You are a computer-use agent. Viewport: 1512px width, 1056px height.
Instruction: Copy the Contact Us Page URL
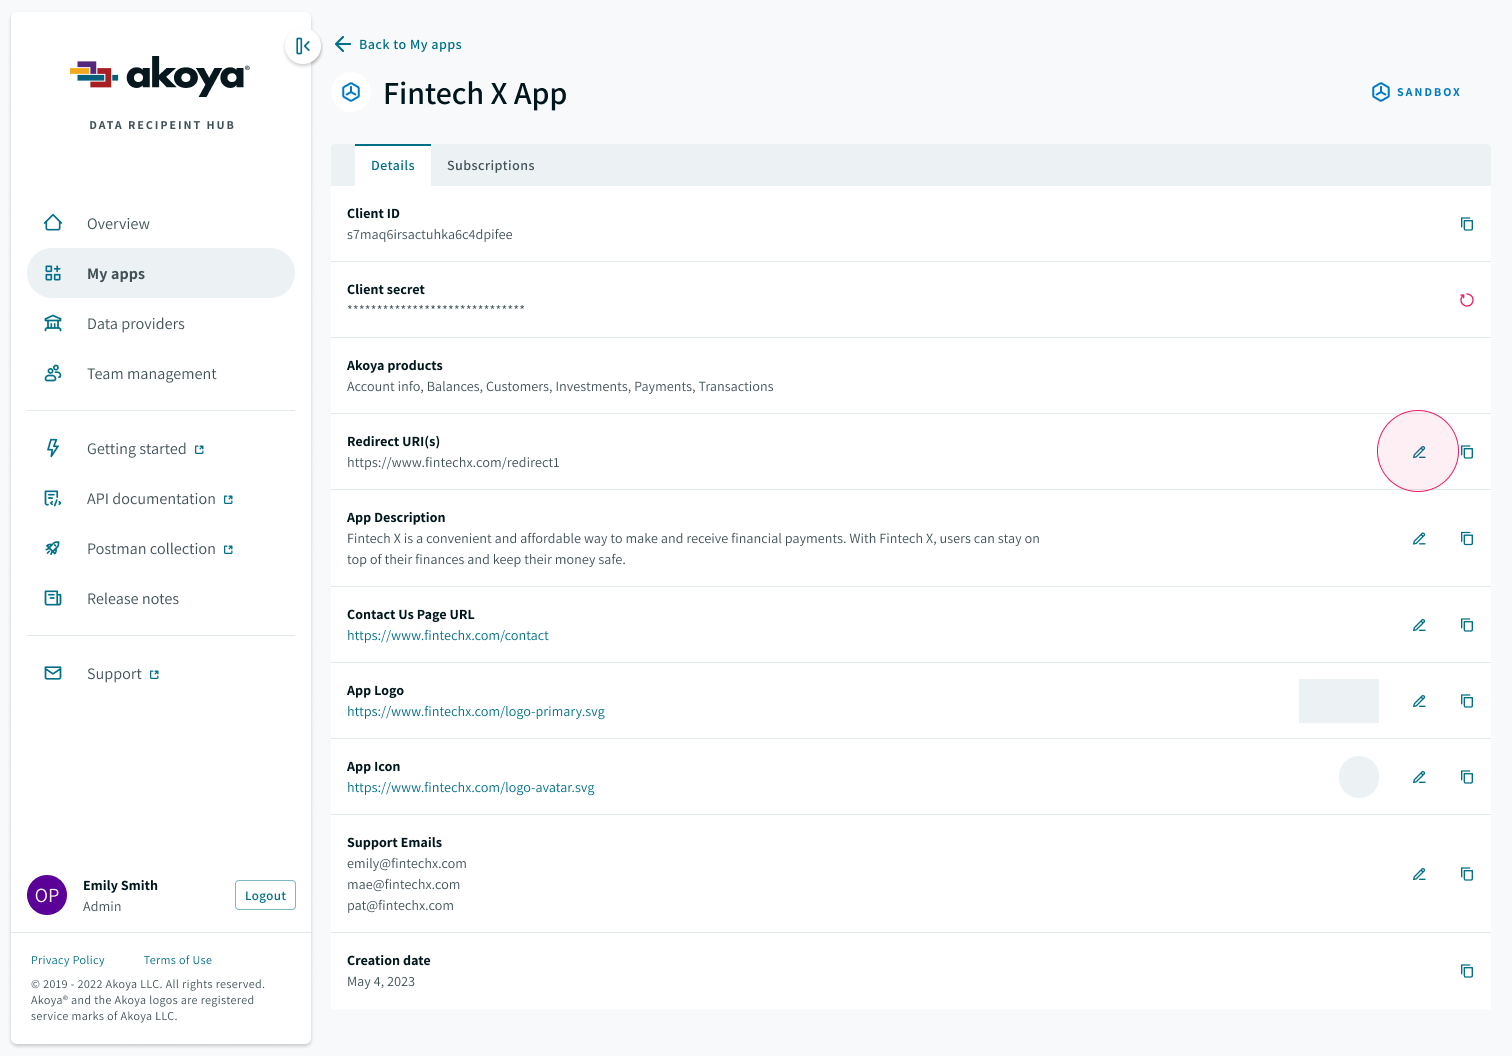[1467, 625]
